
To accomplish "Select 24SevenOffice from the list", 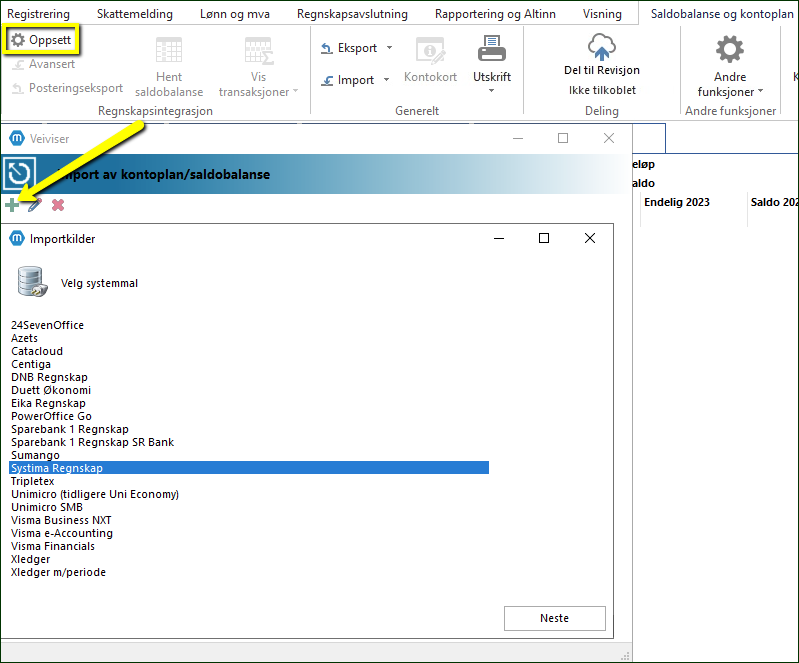I will (x=47, y=325).
